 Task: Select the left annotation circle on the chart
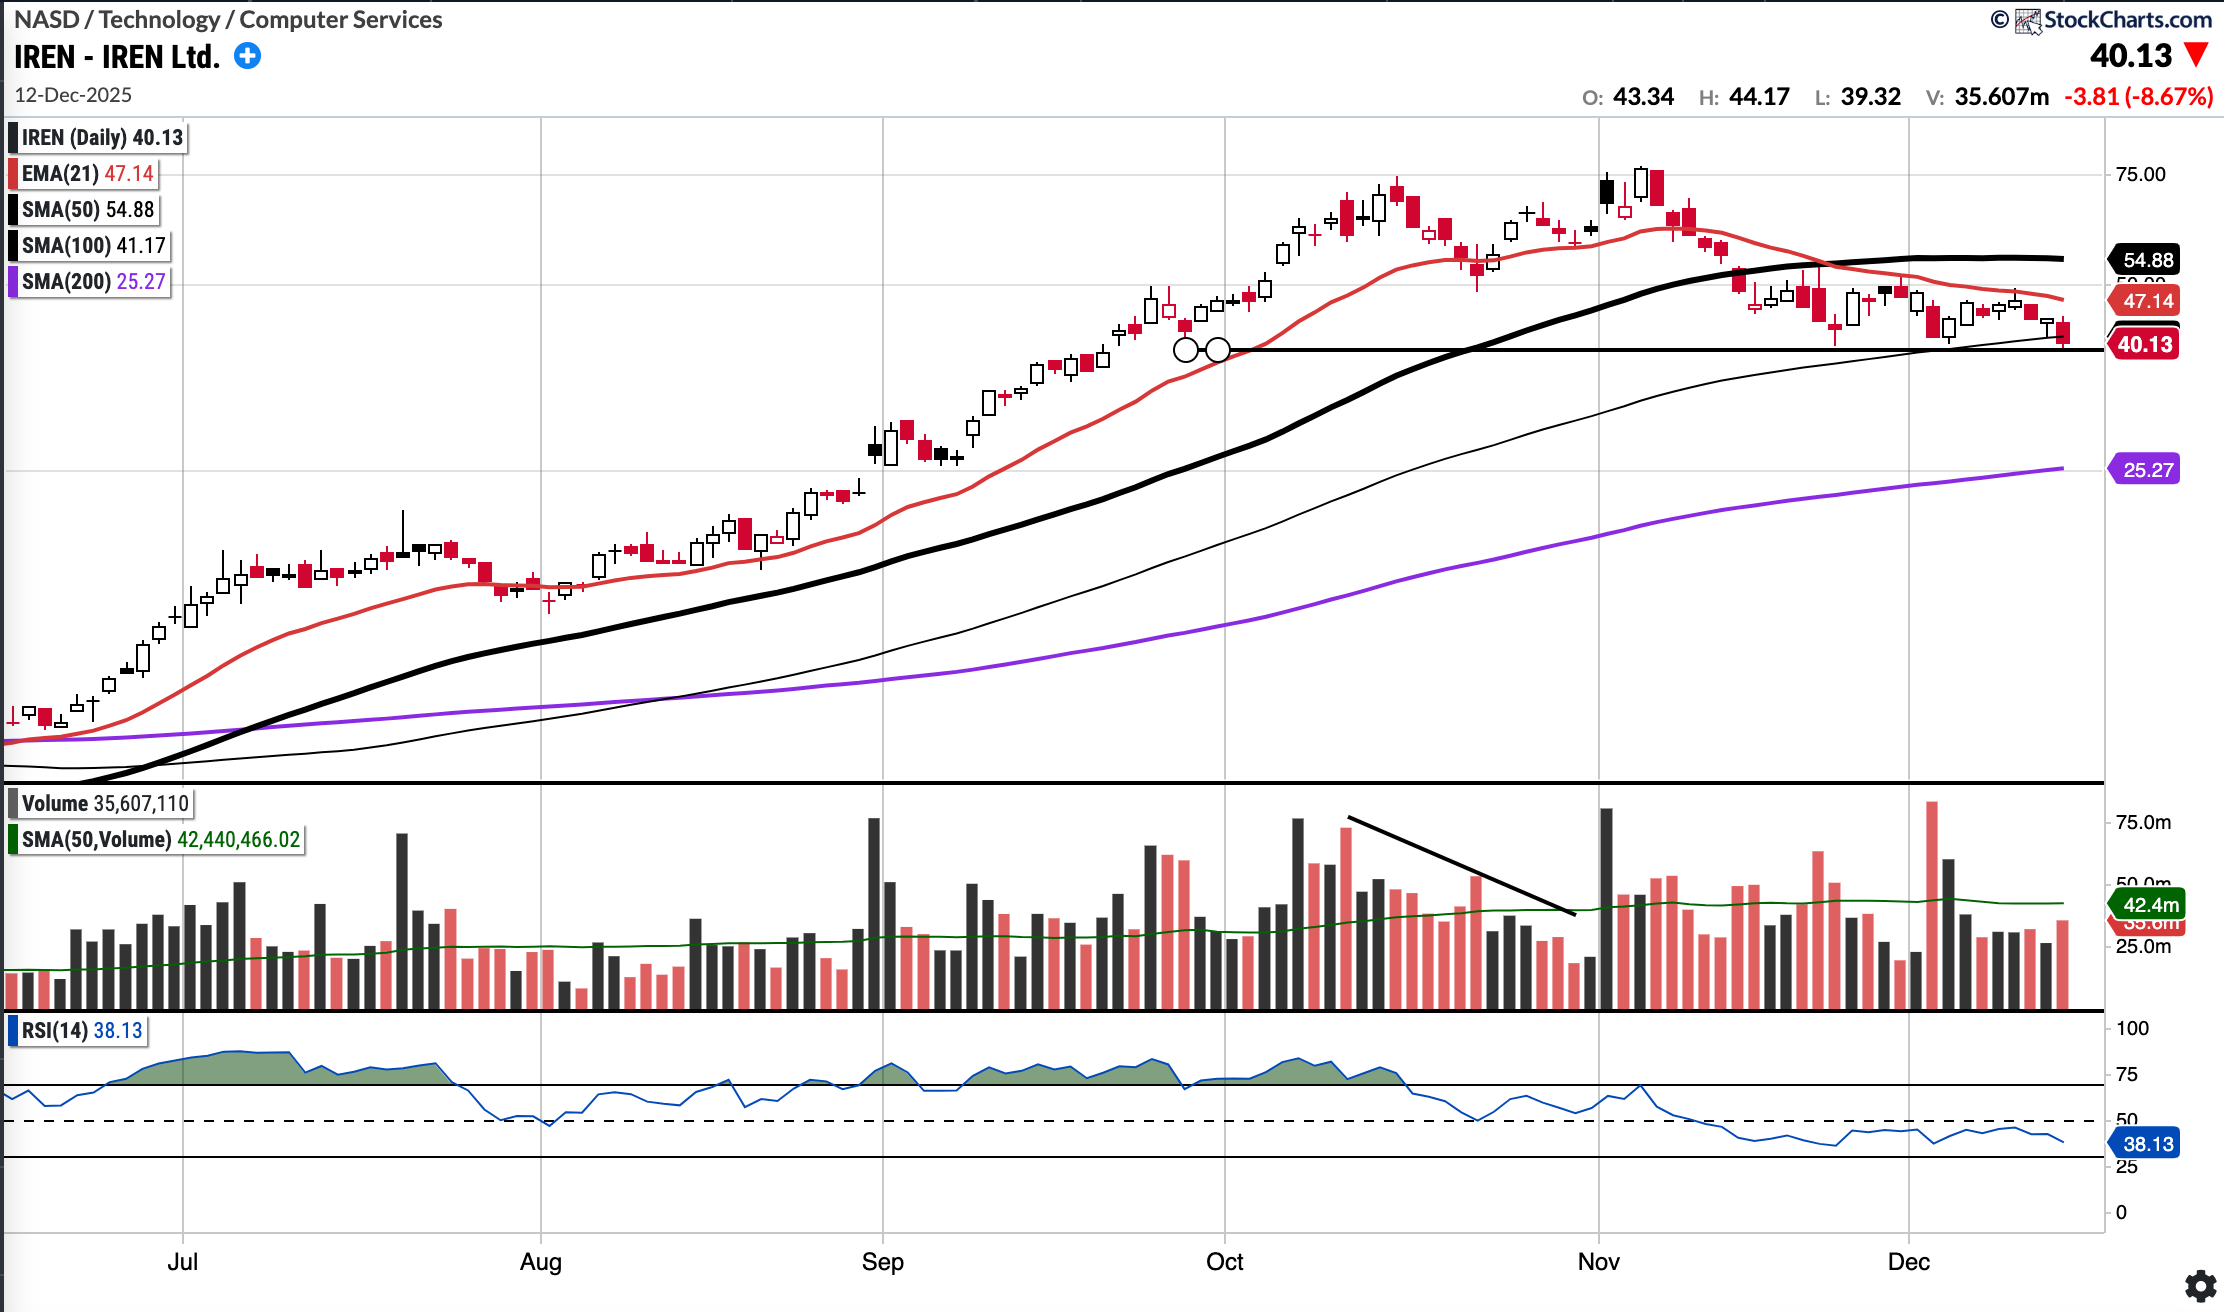[1185, 350]
